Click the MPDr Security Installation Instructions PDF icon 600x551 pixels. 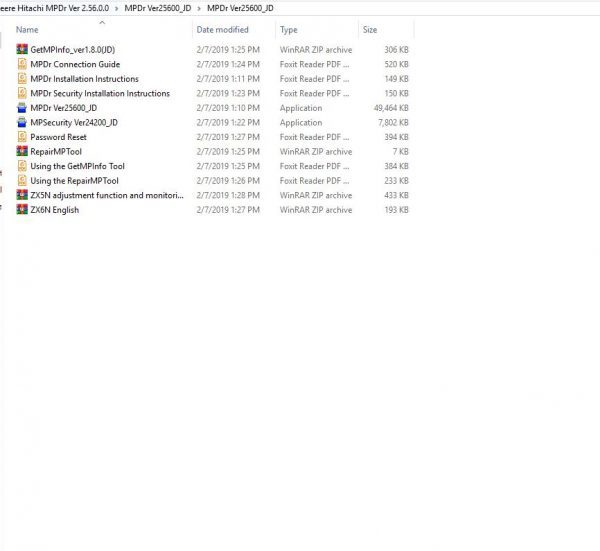(x=22, y=93)
